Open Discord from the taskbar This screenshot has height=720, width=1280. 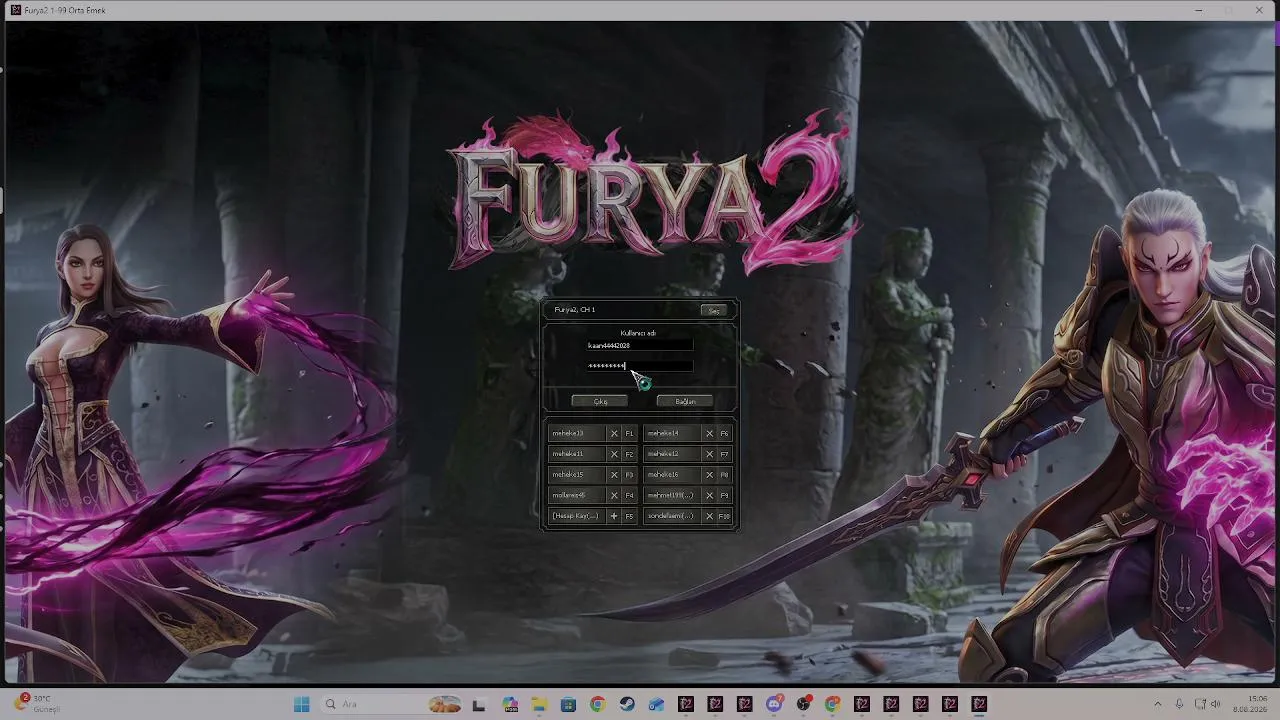[774, 704]
